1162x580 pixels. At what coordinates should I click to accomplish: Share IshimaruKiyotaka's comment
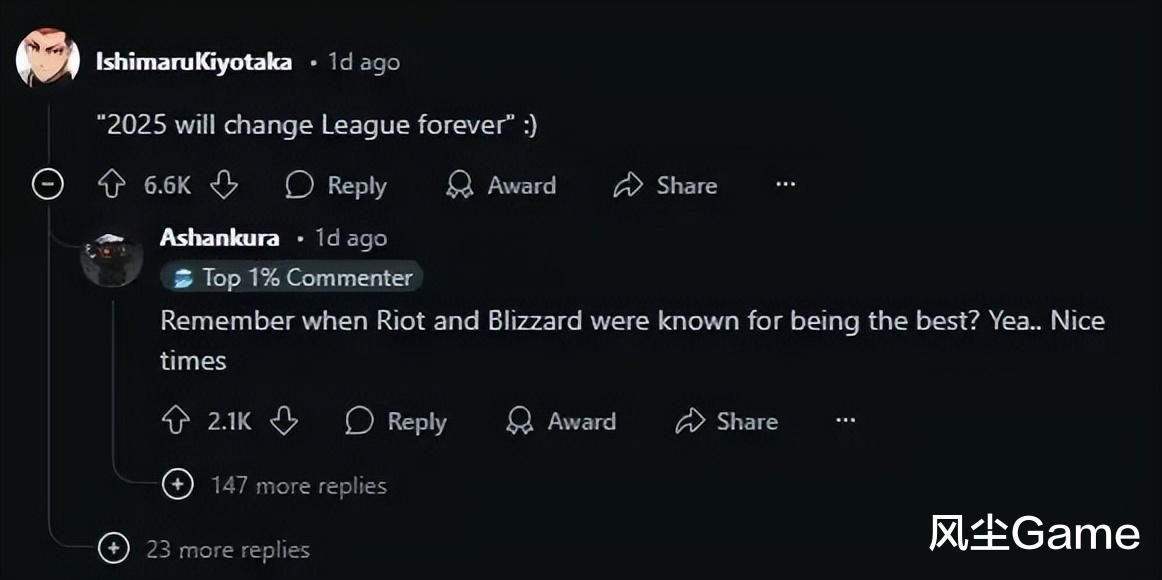click(x=665, y=185)
